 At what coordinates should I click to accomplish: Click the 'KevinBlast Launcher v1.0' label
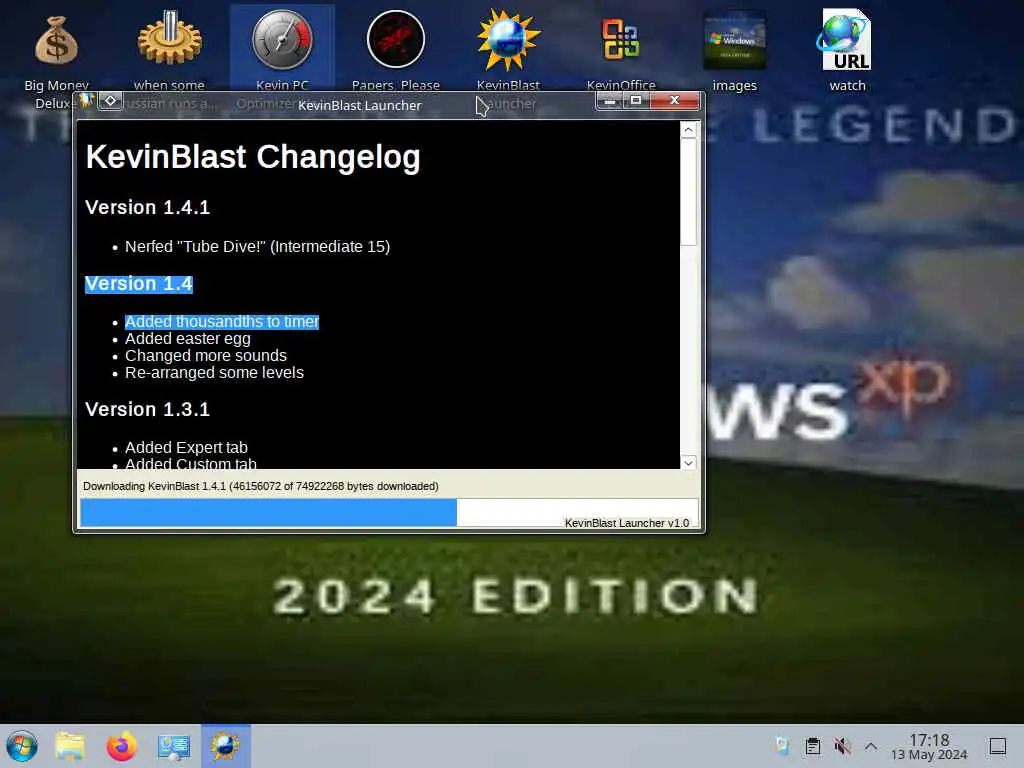(x=626, y=522)
